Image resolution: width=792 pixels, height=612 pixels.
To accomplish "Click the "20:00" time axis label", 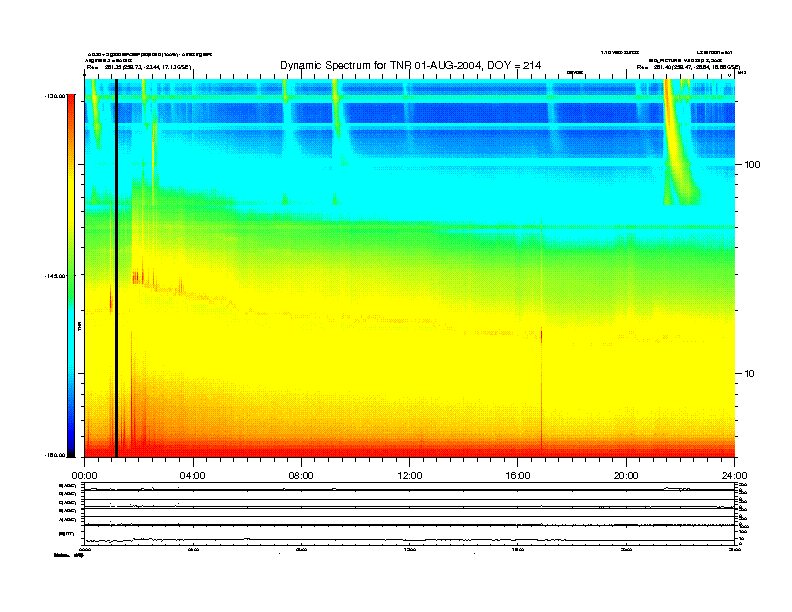I will (x=626, y=476).
